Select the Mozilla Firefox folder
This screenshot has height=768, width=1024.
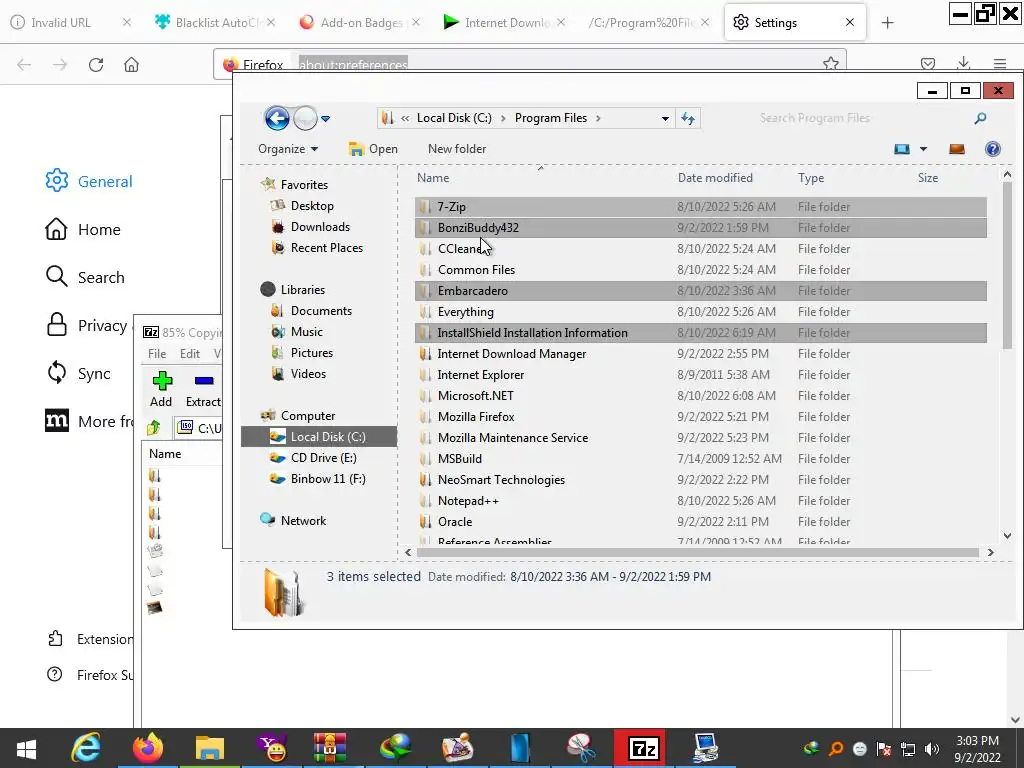point(700,417)
